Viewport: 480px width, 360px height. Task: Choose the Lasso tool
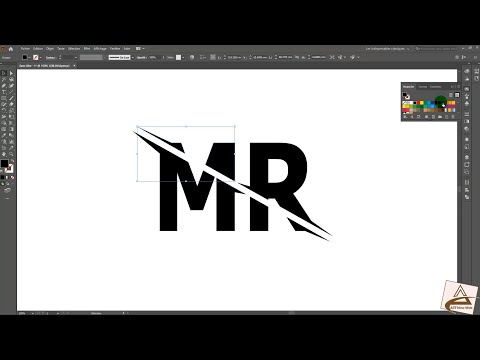11,79
